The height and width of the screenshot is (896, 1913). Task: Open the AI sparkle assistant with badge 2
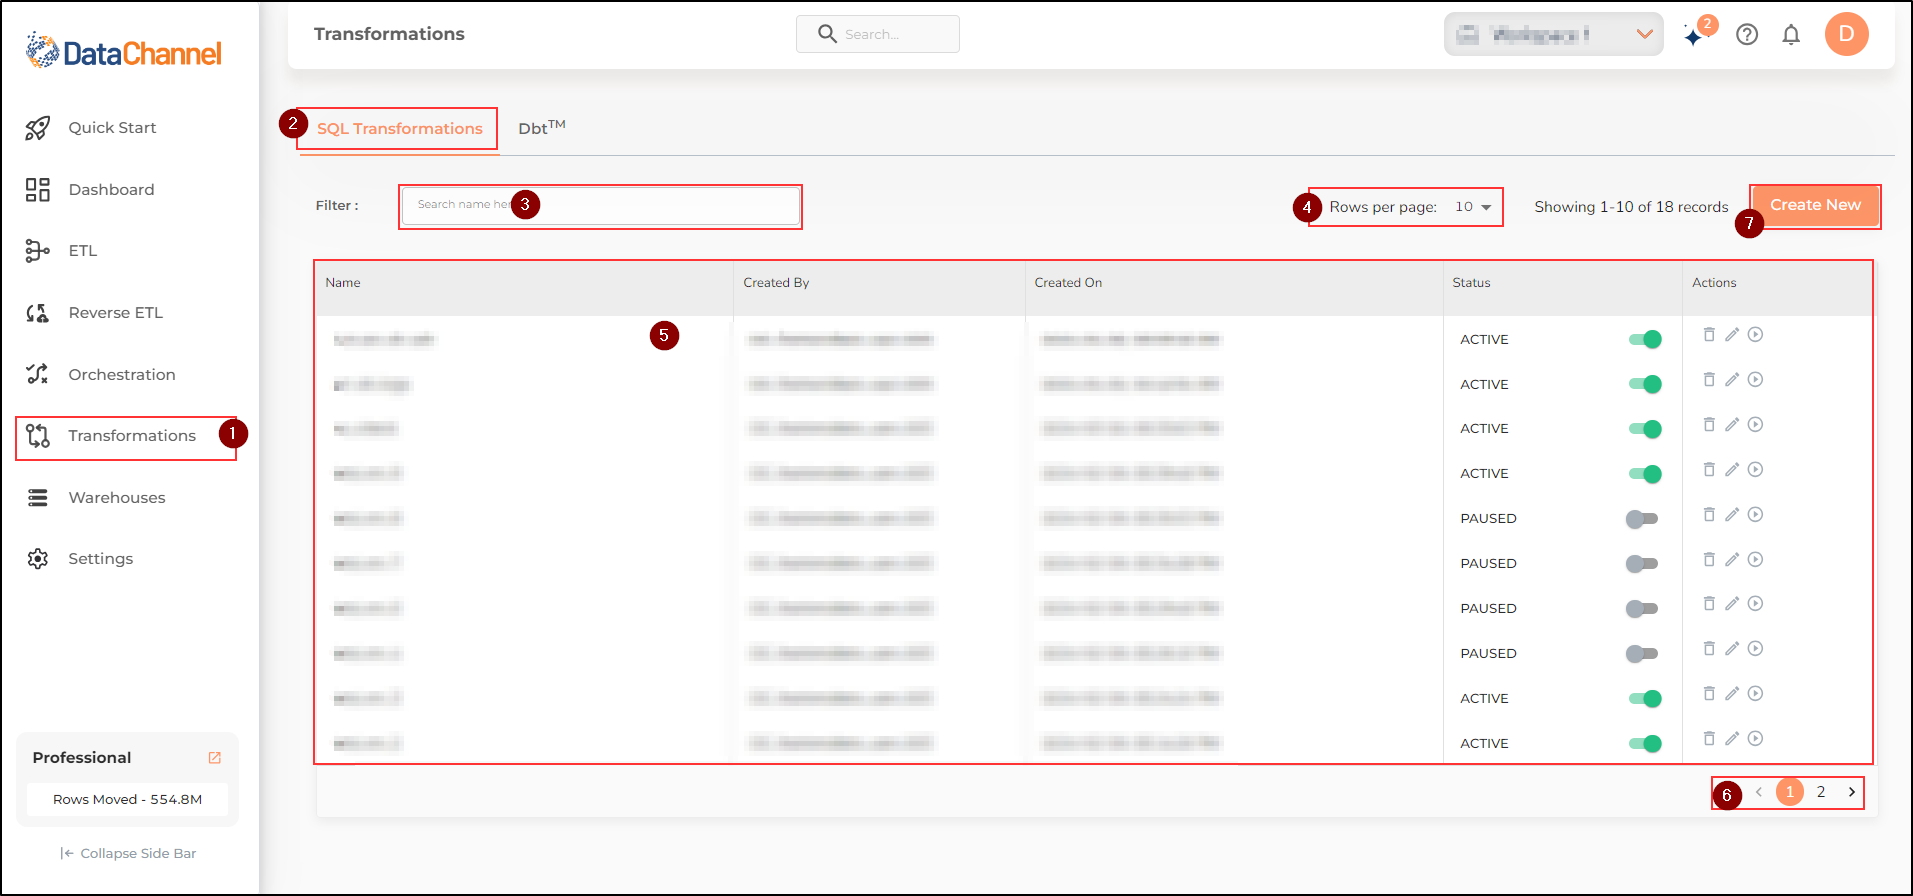pyautogui.click(x=1693, y=37)
